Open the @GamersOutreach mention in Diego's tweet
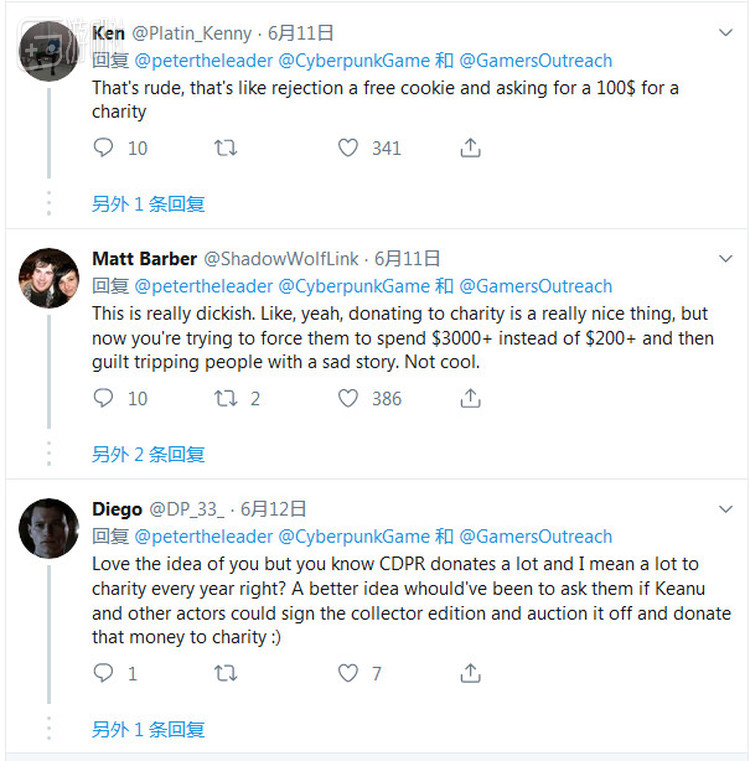Image resolution: width=750 pixels, height=761 pixels. (535, 536)
